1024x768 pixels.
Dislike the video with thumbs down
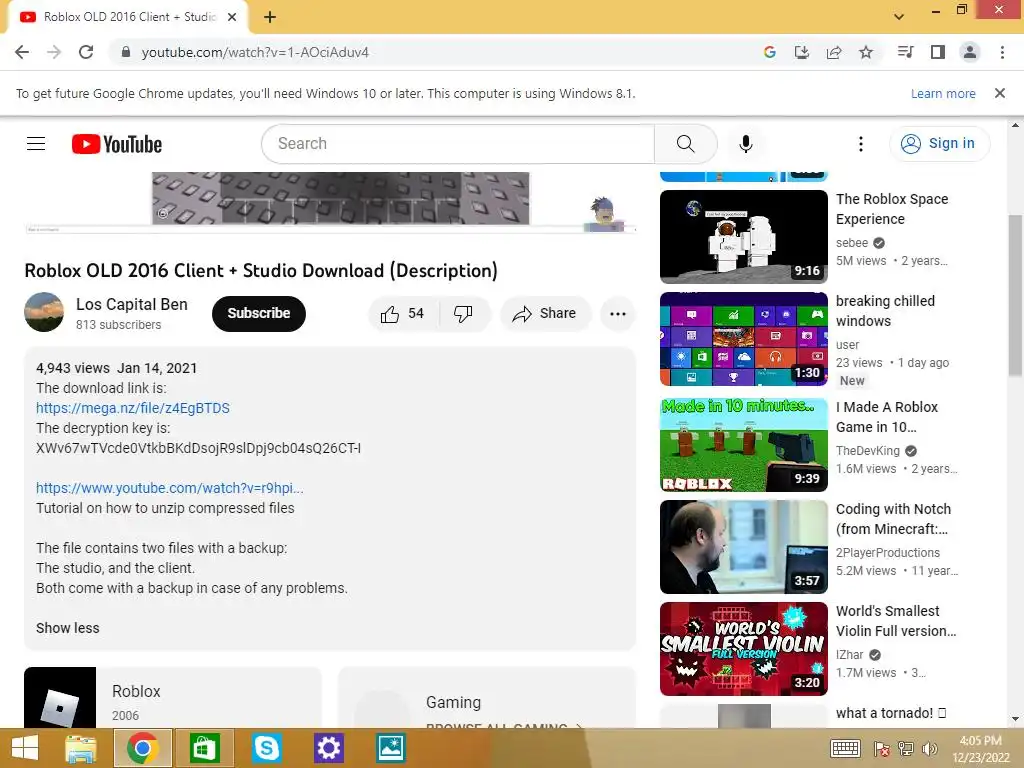tap(464, 314)
